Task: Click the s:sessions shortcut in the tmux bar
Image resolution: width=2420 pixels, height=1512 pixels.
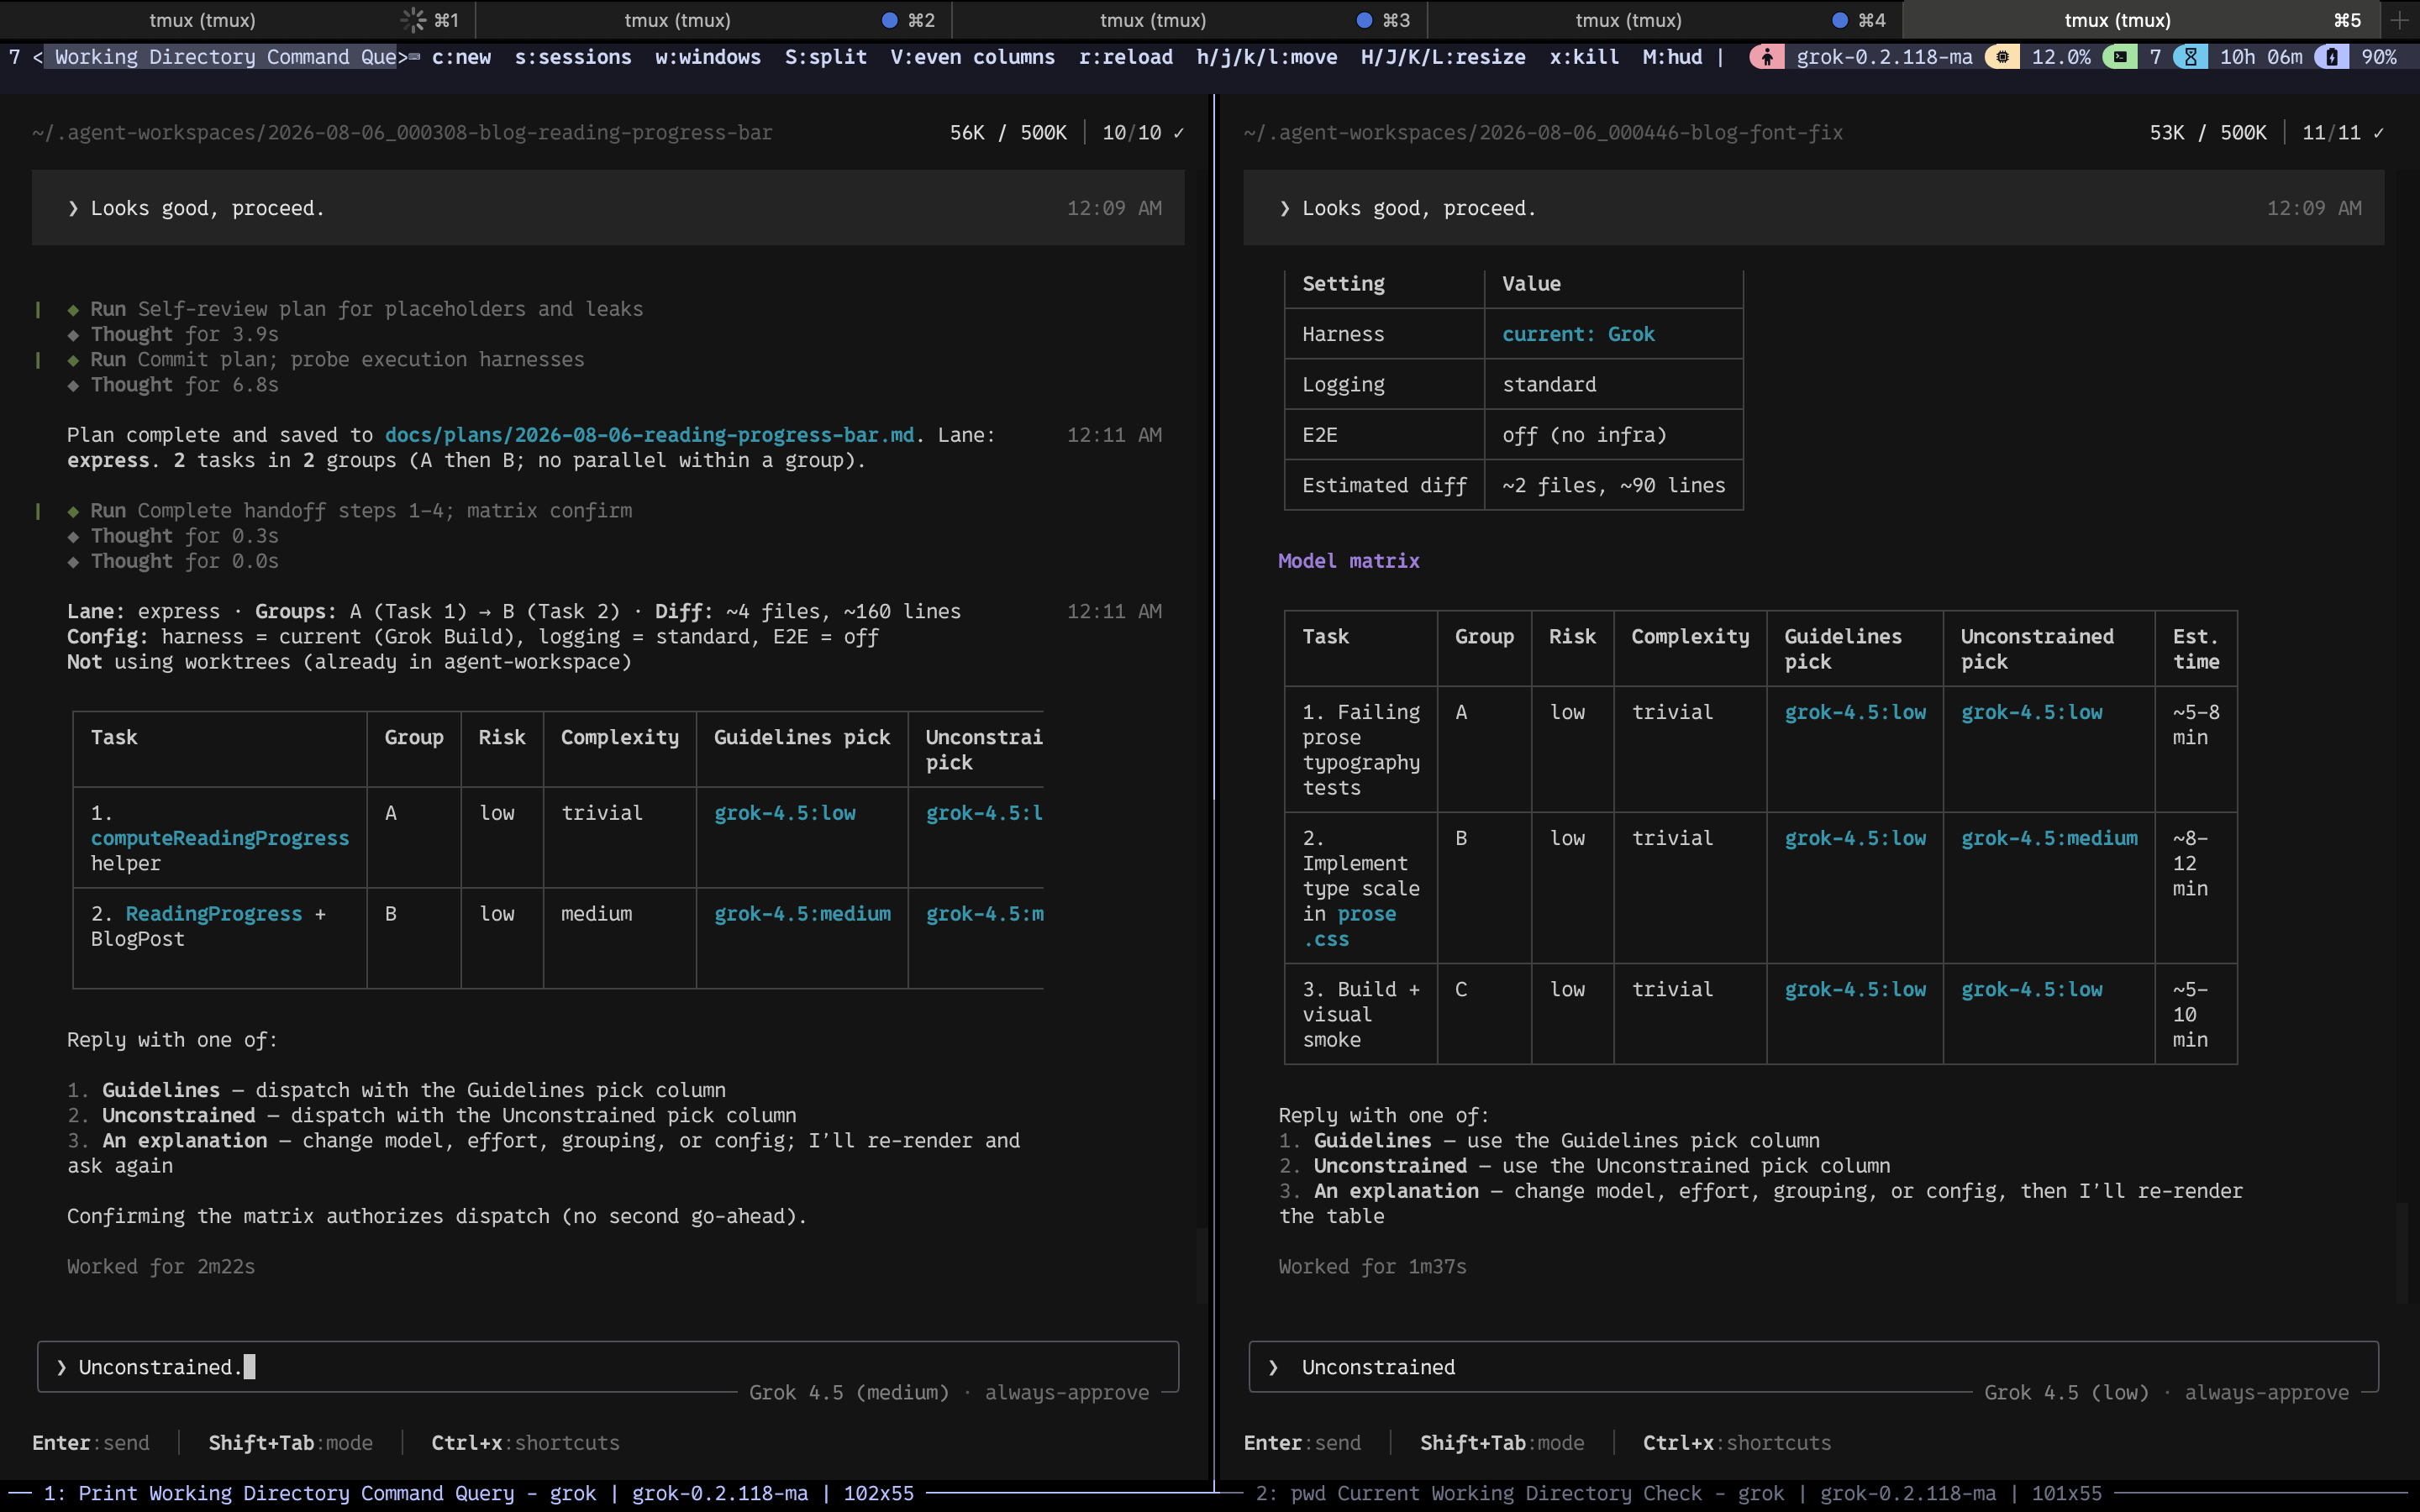Action: point(573,57)
